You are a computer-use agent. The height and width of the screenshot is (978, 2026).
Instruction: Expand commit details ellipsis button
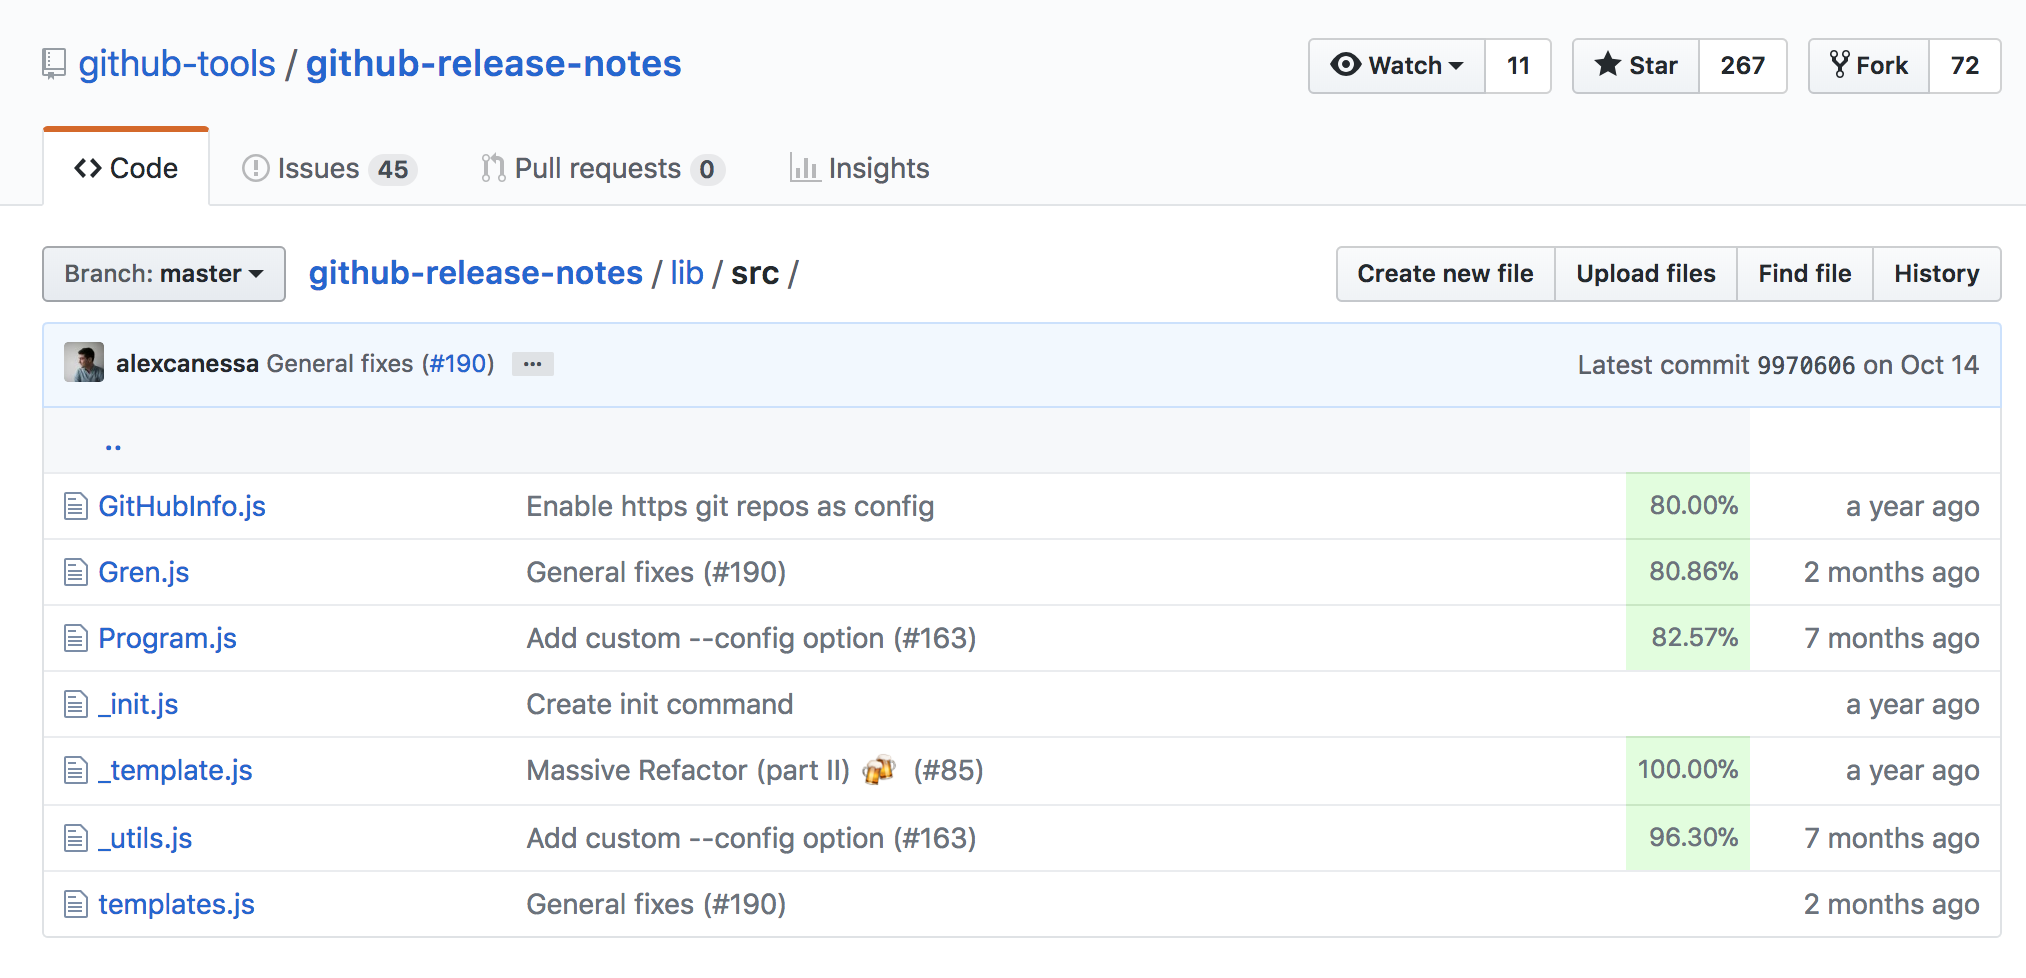click(532, 364)
